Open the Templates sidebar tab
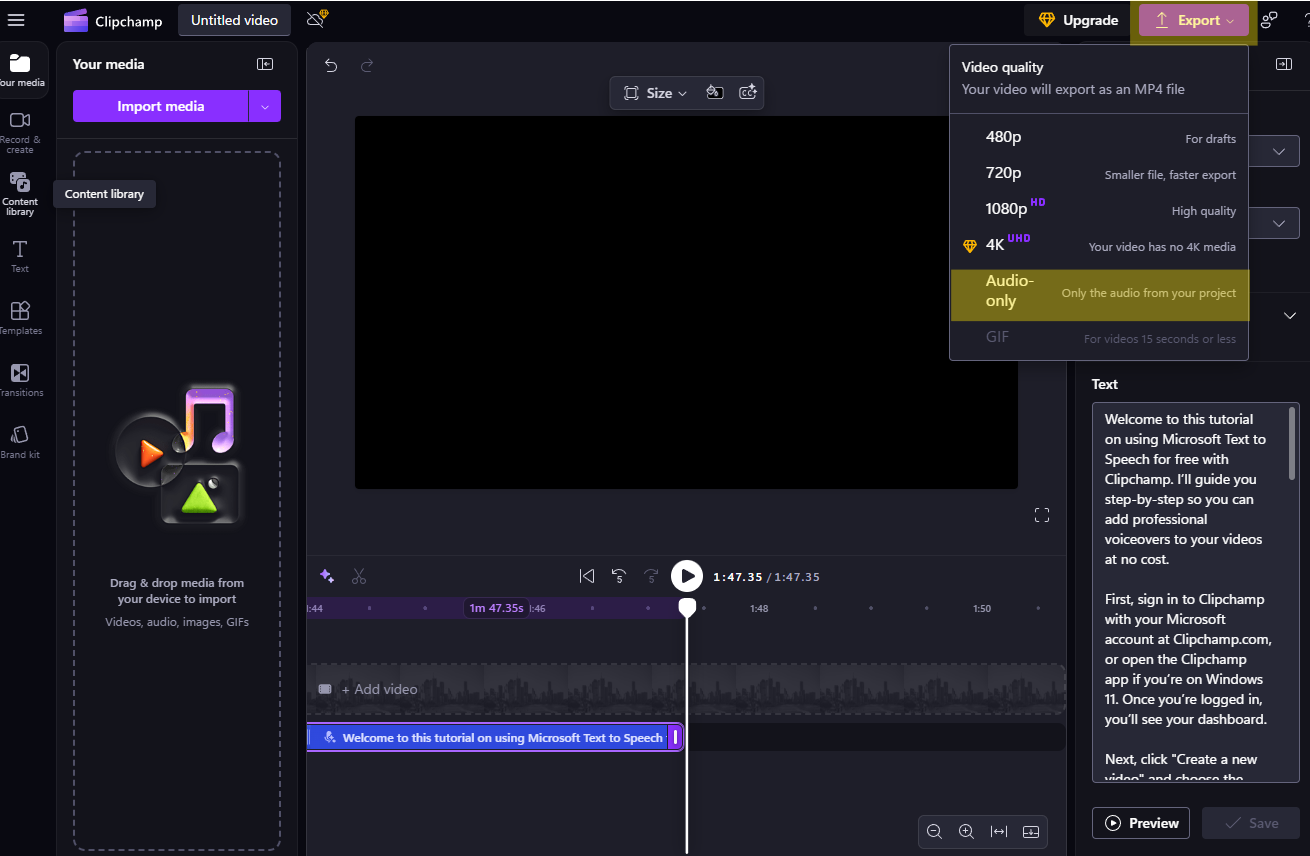 click(20, 318)
